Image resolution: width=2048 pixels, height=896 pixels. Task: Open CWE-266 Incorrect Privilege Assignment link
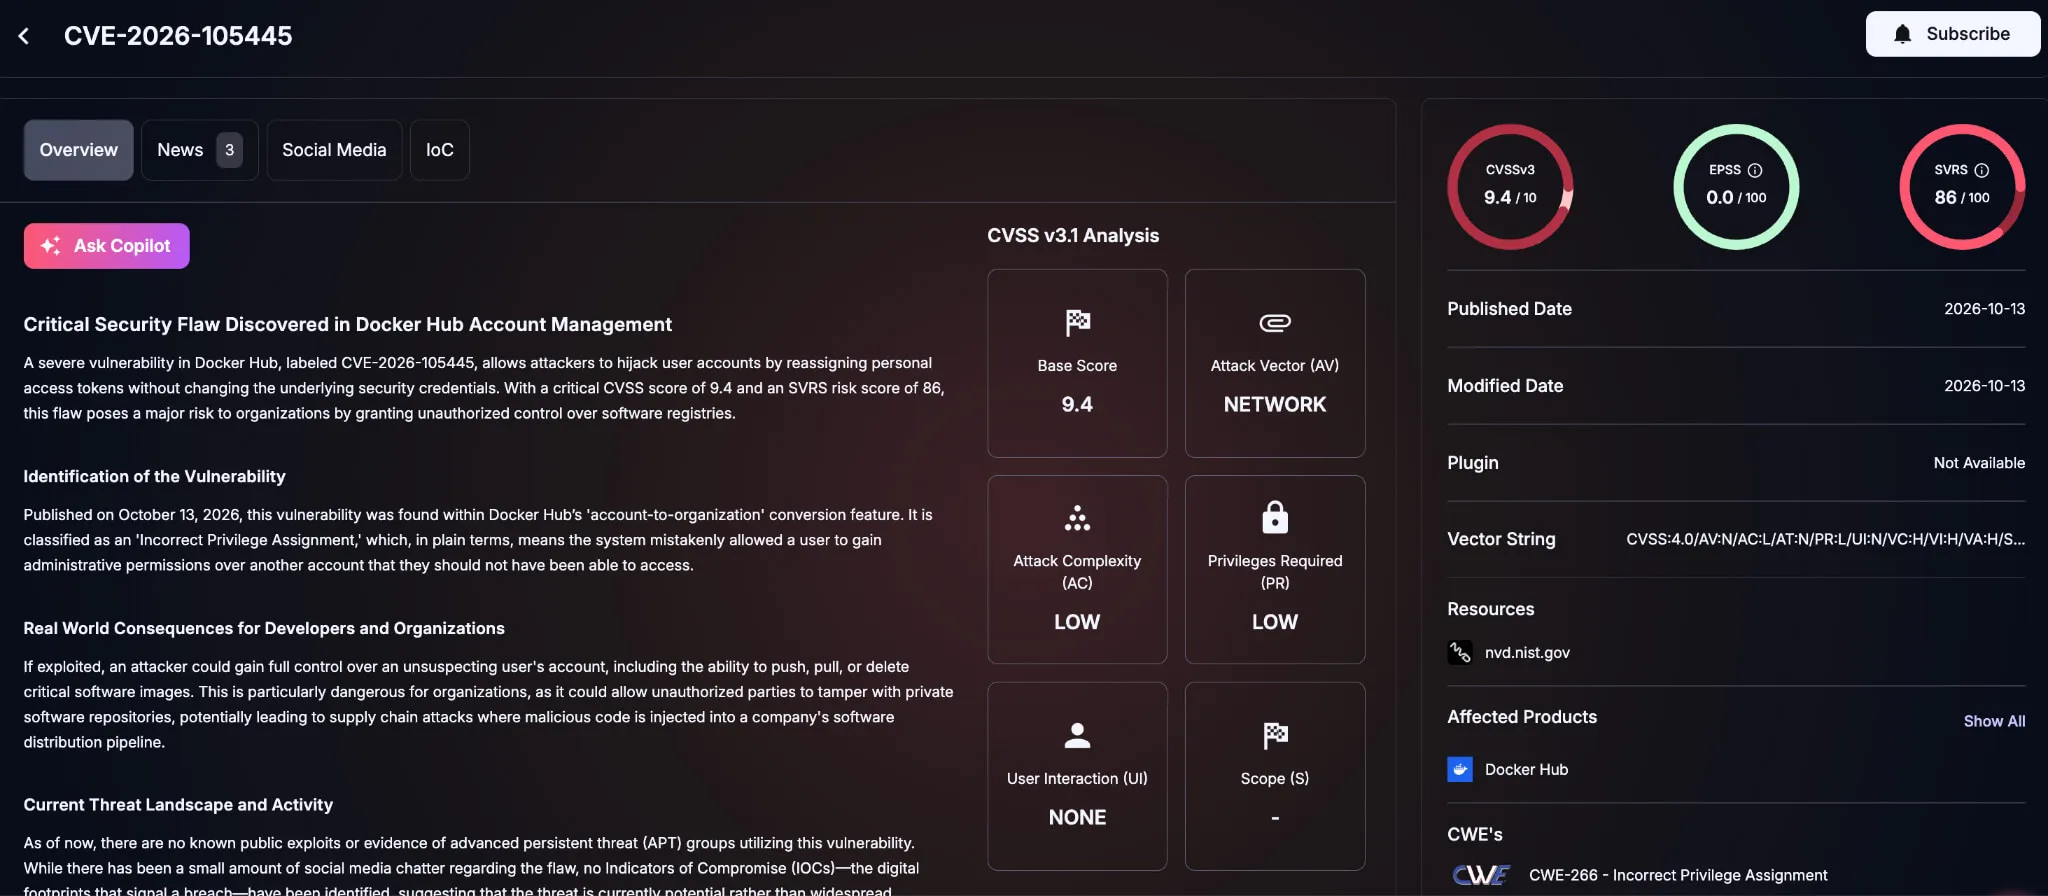click(1678, 875)
